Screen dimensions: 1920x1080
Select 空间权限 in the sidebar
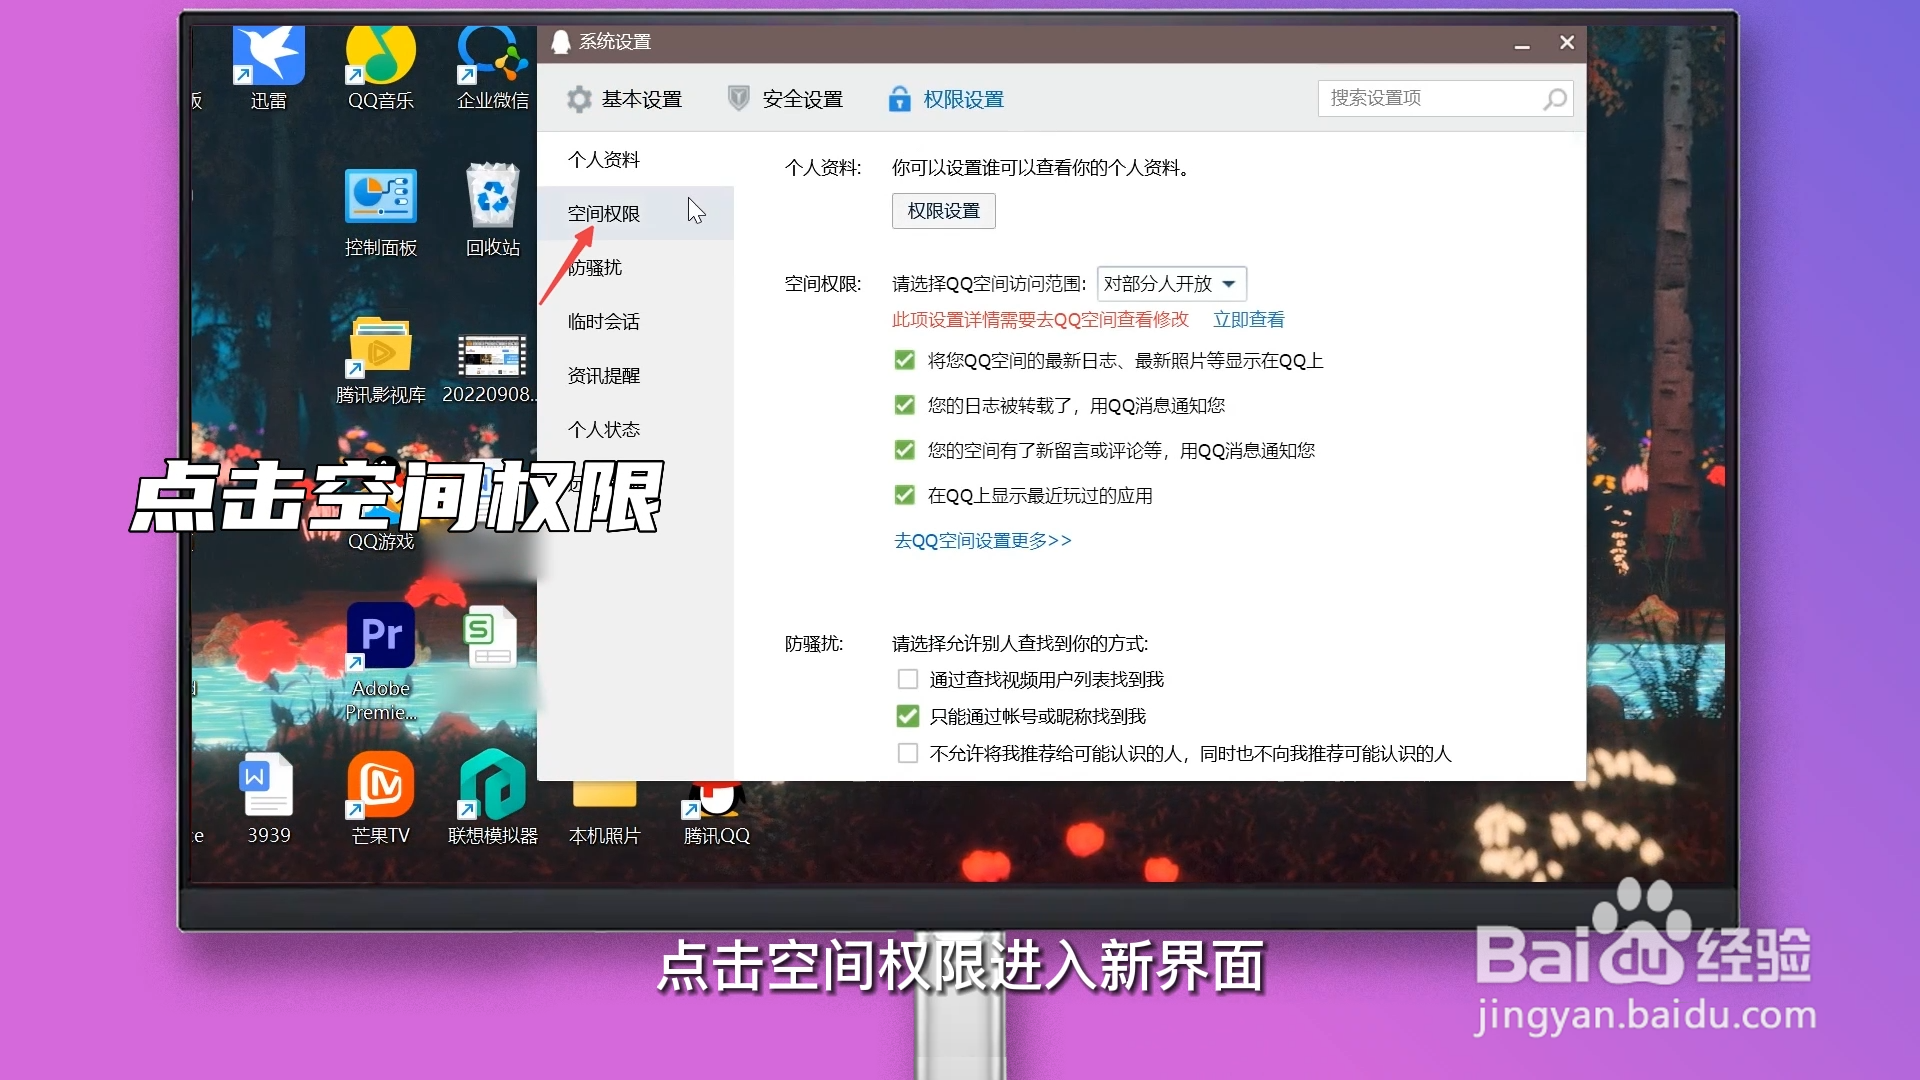635,213
